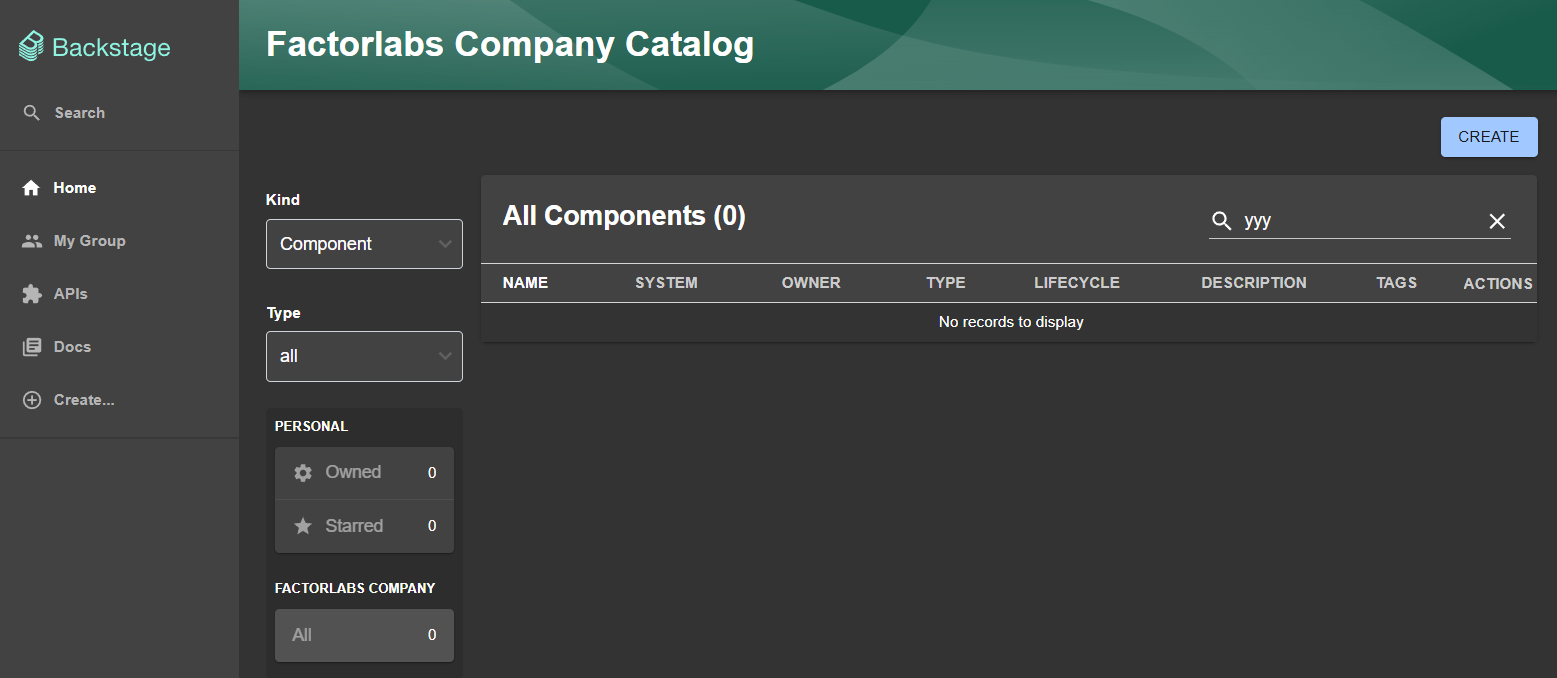Screen dimensions: 1557x678
Task: Click the Home house icon
Action: tap(32, 188)
